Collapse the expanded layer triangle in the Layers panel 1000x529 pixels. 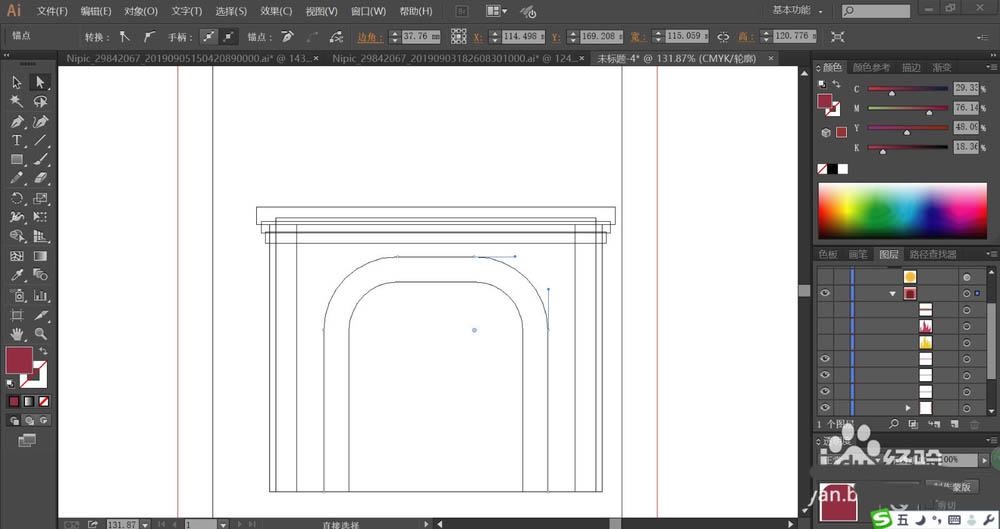tap(893, 294)
